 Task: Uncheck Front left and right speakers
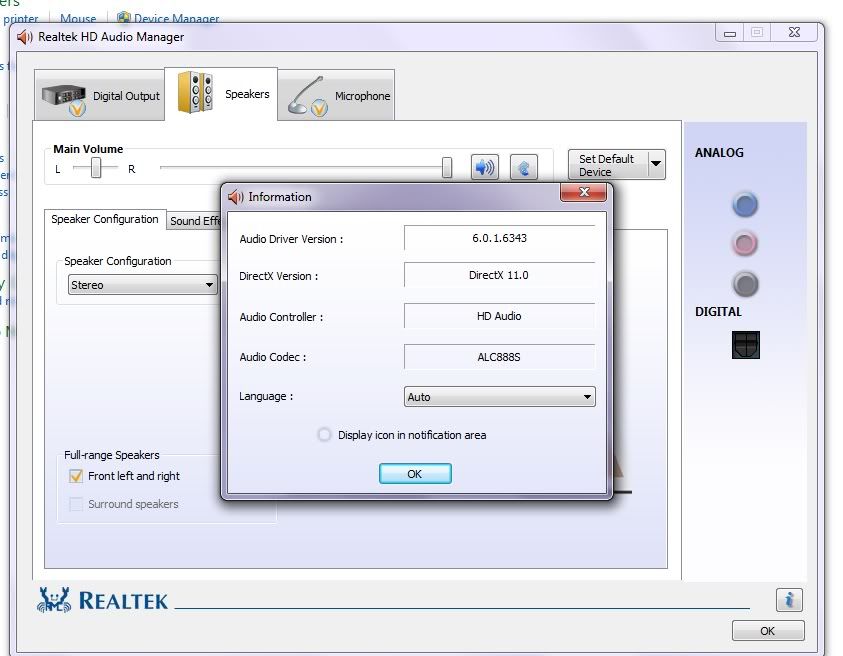point(76,476)
